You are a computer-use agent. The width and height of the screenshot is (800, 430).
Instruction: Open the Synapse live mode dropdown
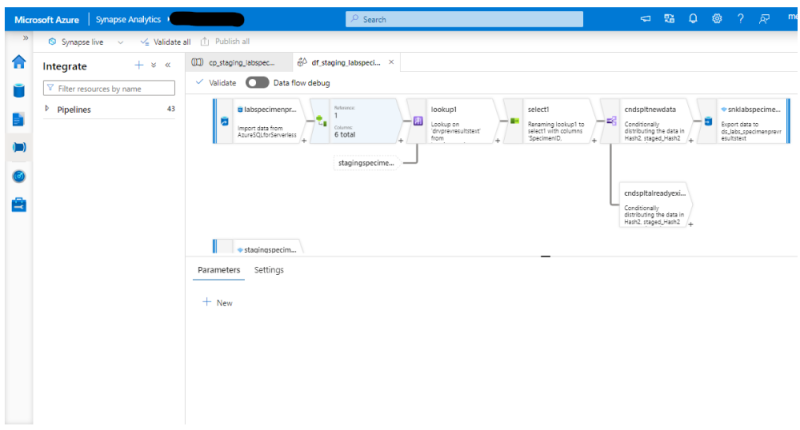pos(87,42)
